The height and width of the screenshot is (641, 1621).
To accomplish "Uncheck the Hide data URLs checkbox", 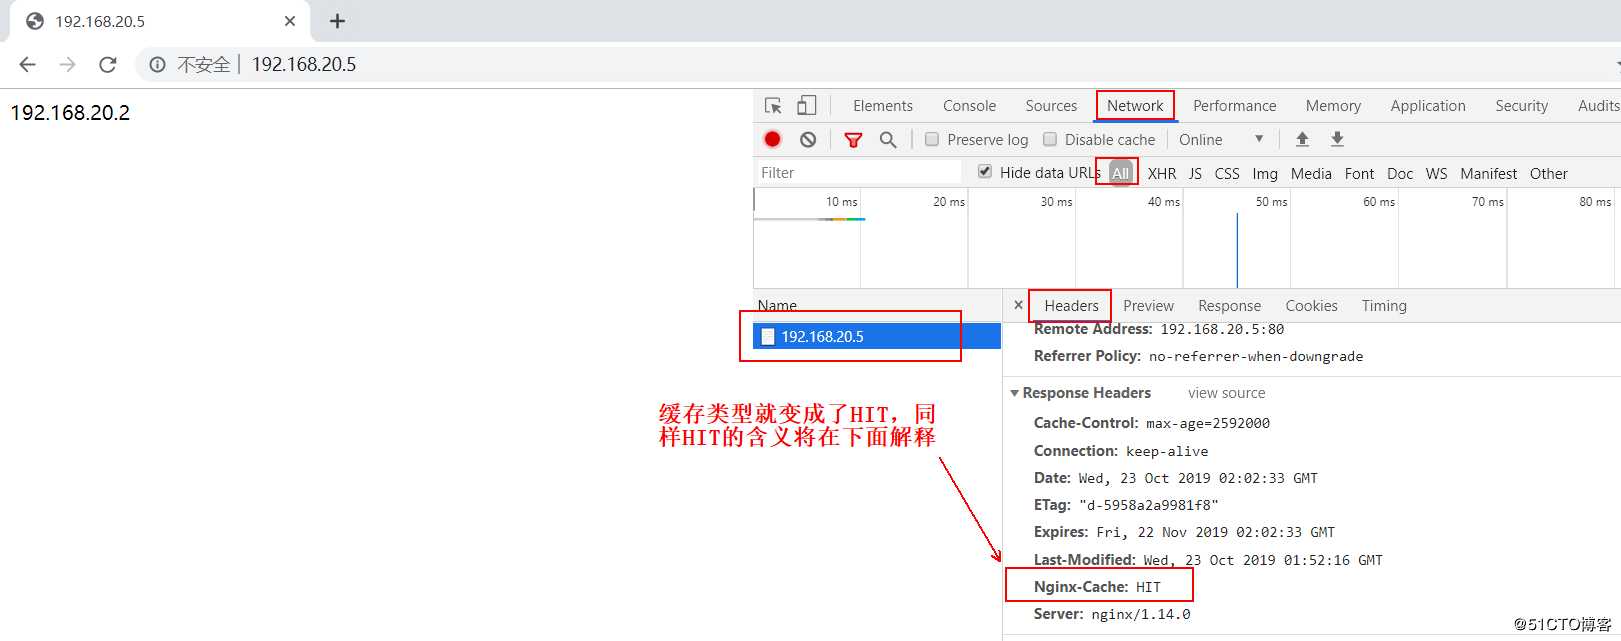I will [x=985, y=171].
